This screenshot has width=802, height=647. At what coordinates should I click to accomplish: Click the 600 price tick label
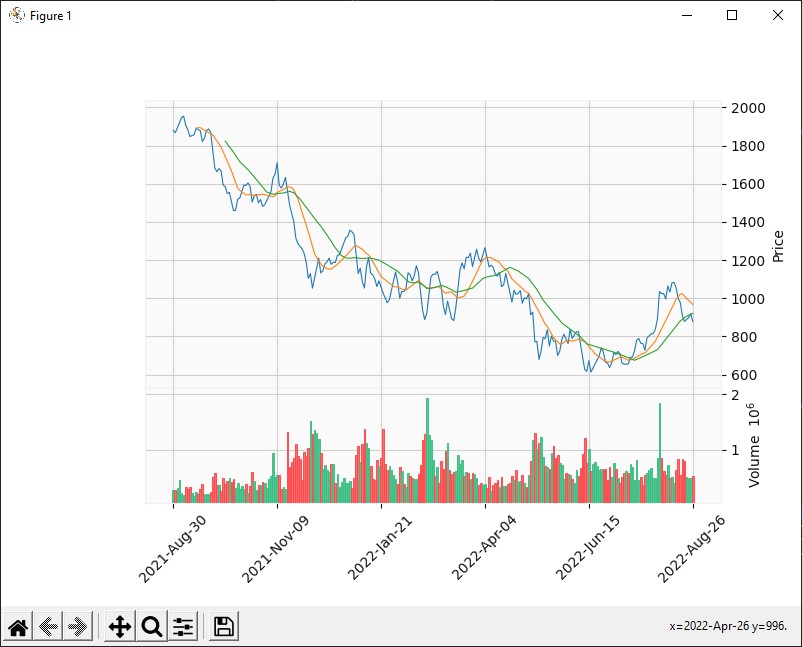[x=744, y=375]
